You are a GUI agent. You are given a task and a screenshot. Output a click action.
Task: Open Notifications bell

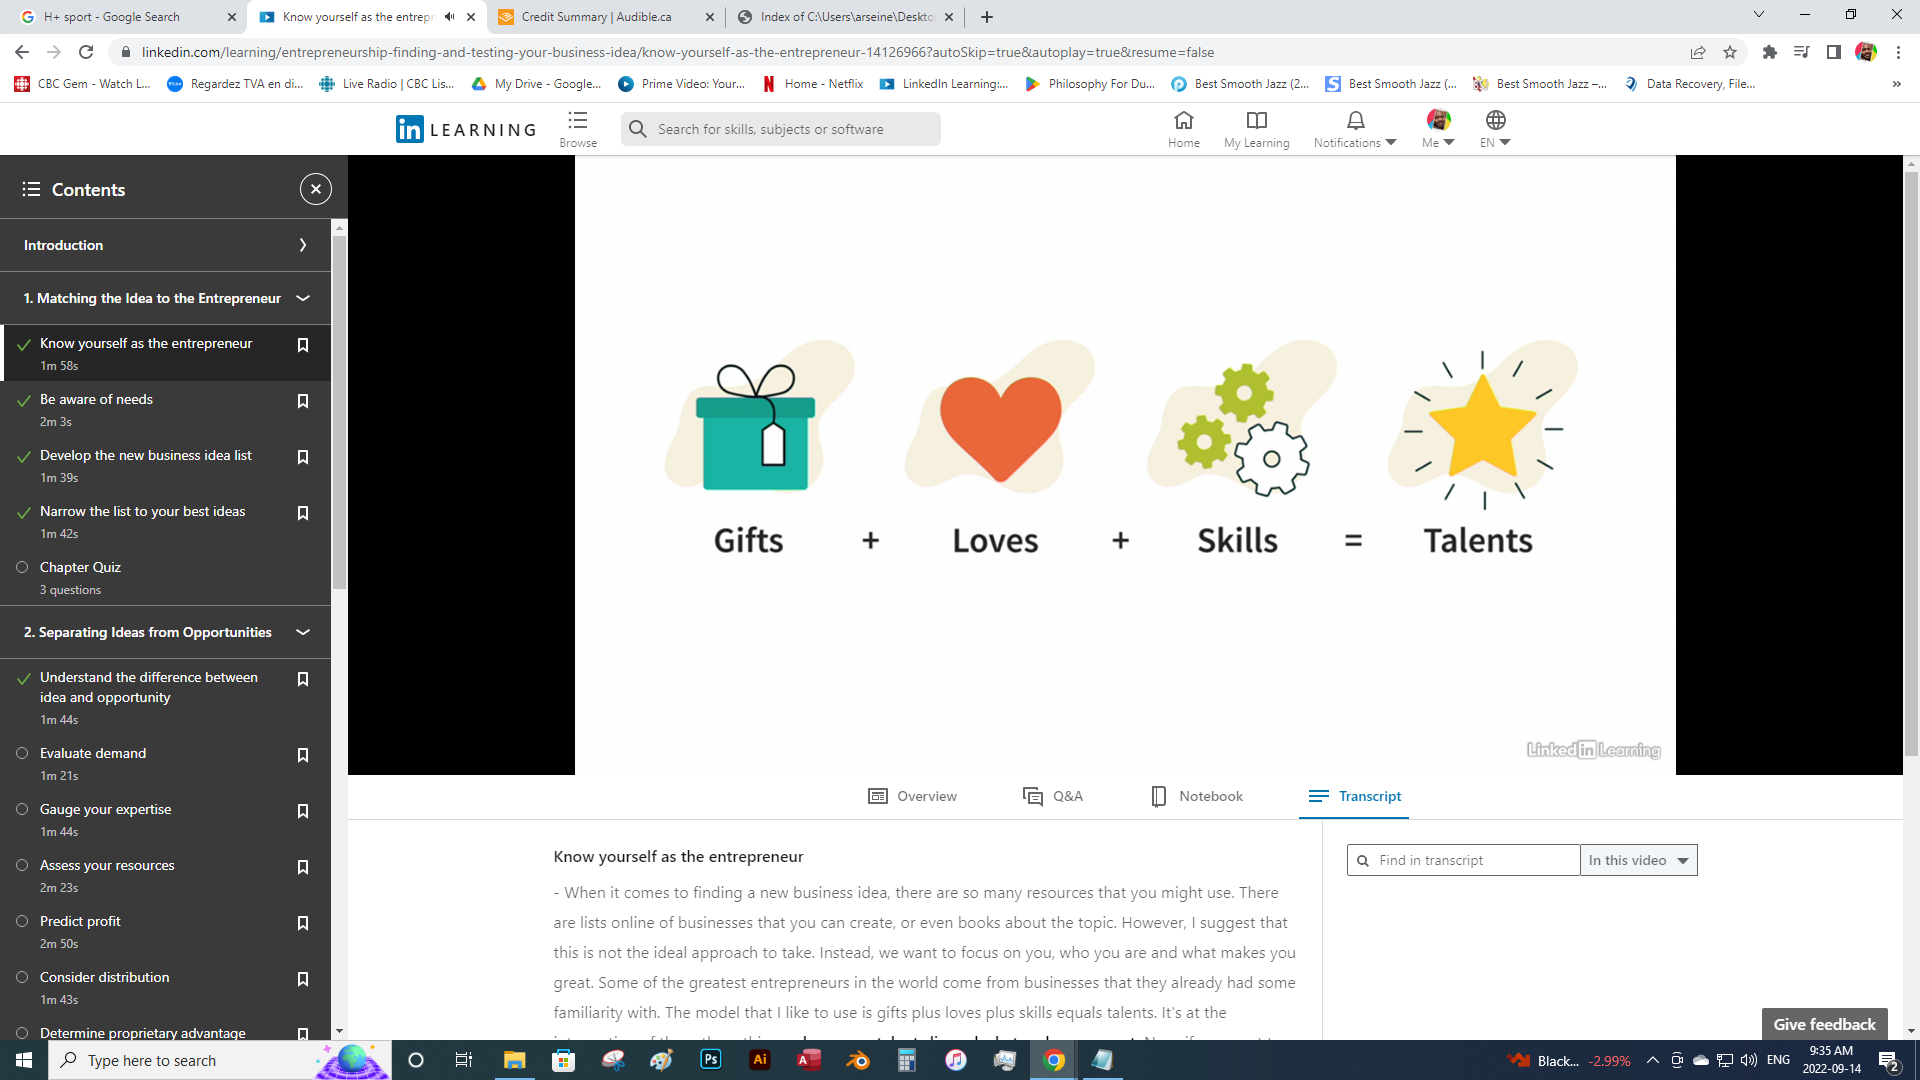pyautogui.click(x=1355, y=121)
